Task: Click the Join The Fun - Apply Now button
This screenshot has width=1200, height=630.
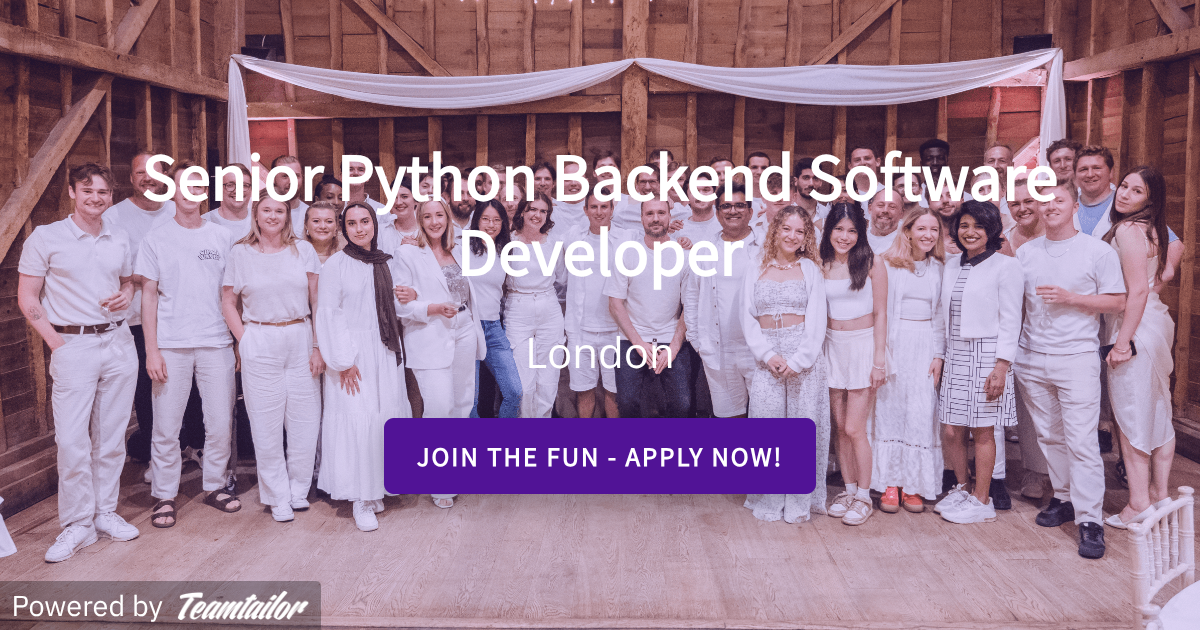Action: (599, 456)
